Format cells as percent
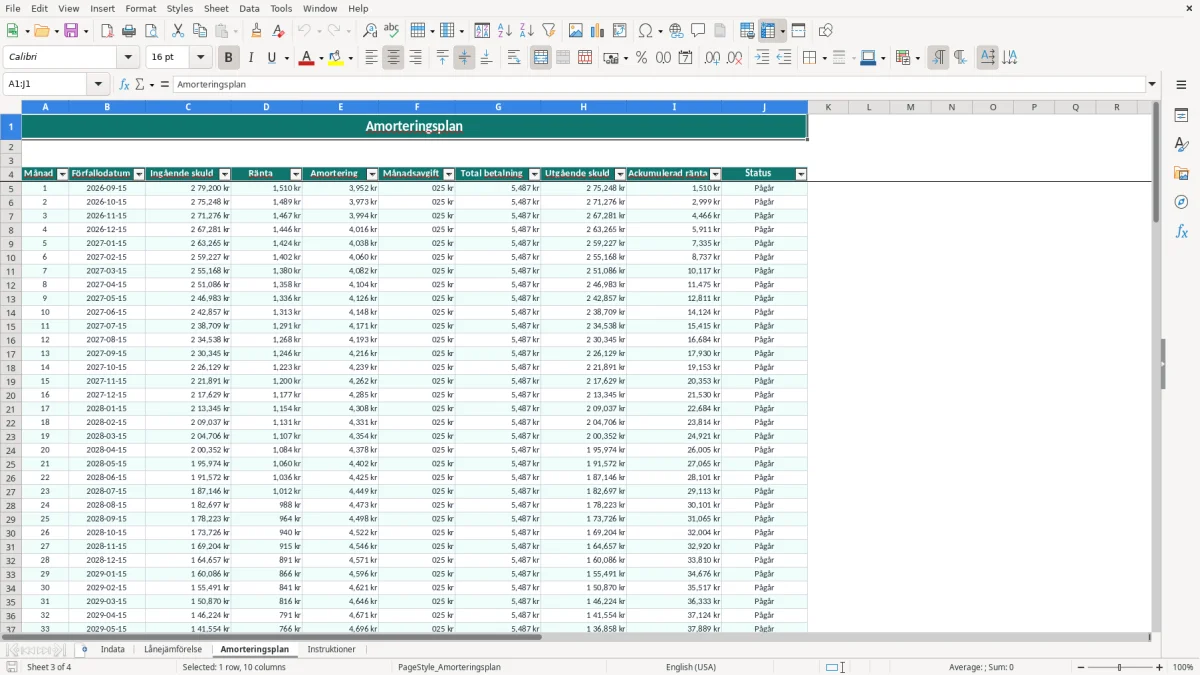Image resolution: width=1200 pixels, height=675 pixels. 642,58
